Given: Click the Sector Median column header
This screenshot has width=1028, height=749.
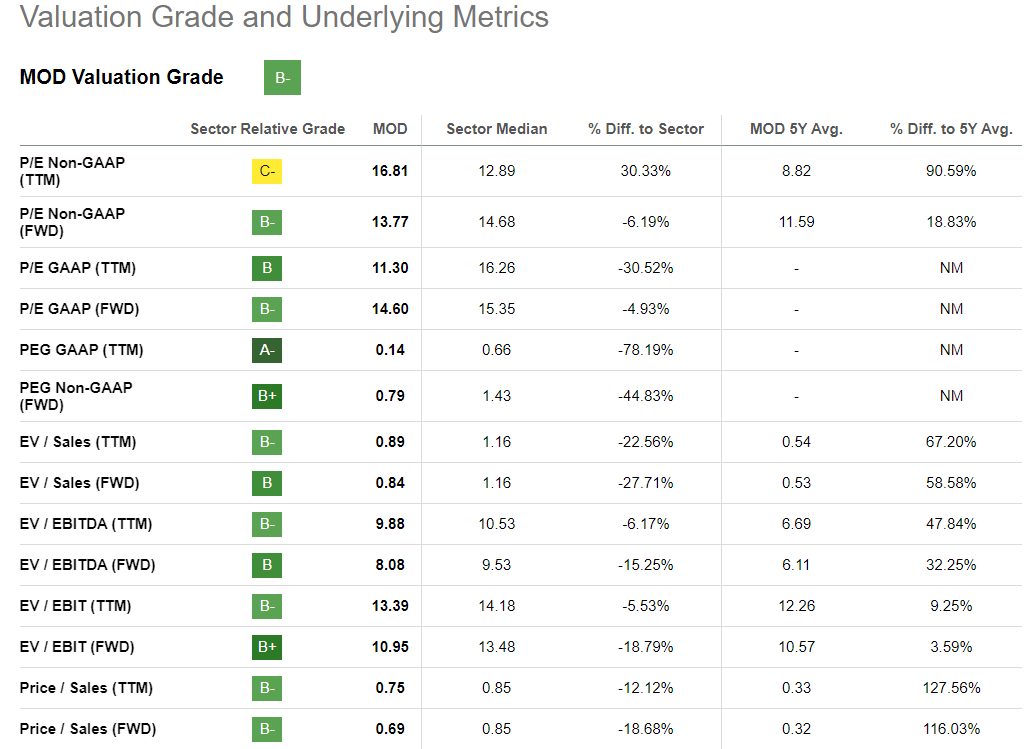Looking at the screenshot, I should tap(496, 129).
